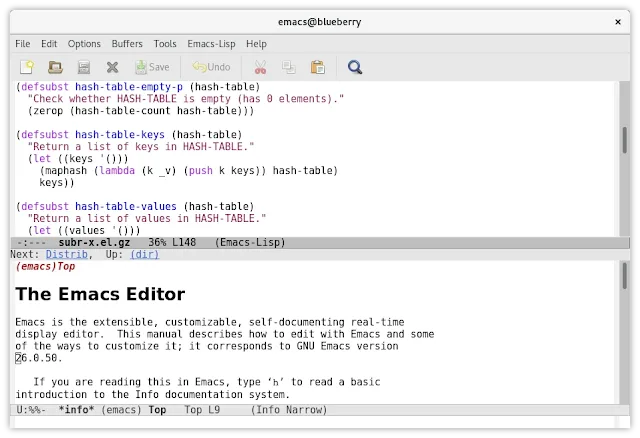Click the upper pane scrollbar thumb
The height and width of the screenshot is (438, 640).
(624, 140)
